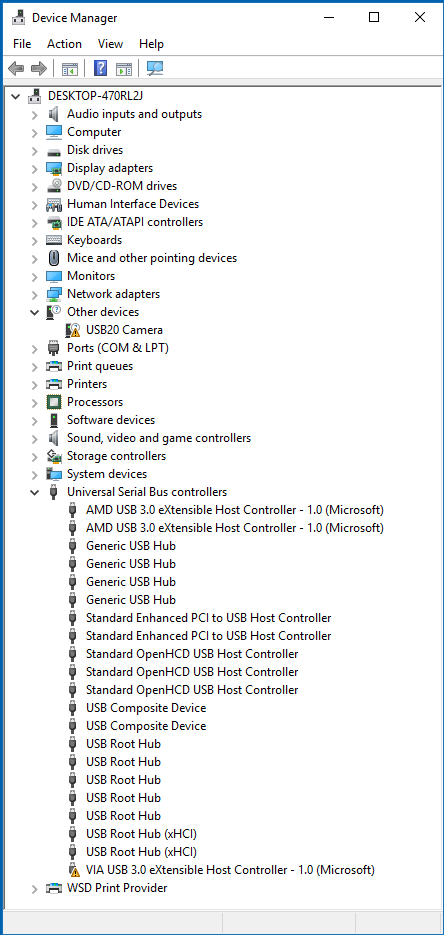Click the DVD/CD-ROM drives disc icon
Viewport: 444px width, 935px height.
[54, 186]
